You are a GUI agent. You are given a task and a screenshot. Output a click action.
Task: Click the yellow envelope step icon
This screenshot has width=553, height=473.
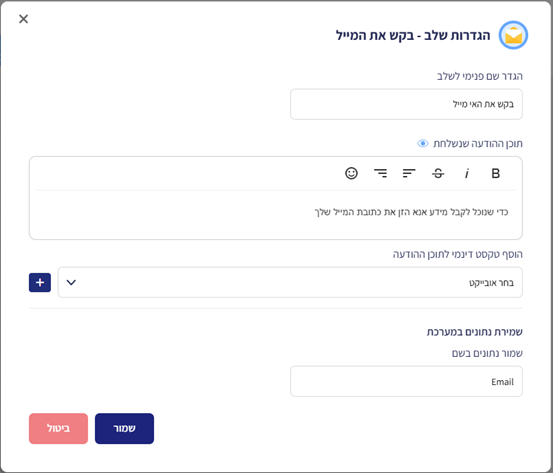pos(513,35)
